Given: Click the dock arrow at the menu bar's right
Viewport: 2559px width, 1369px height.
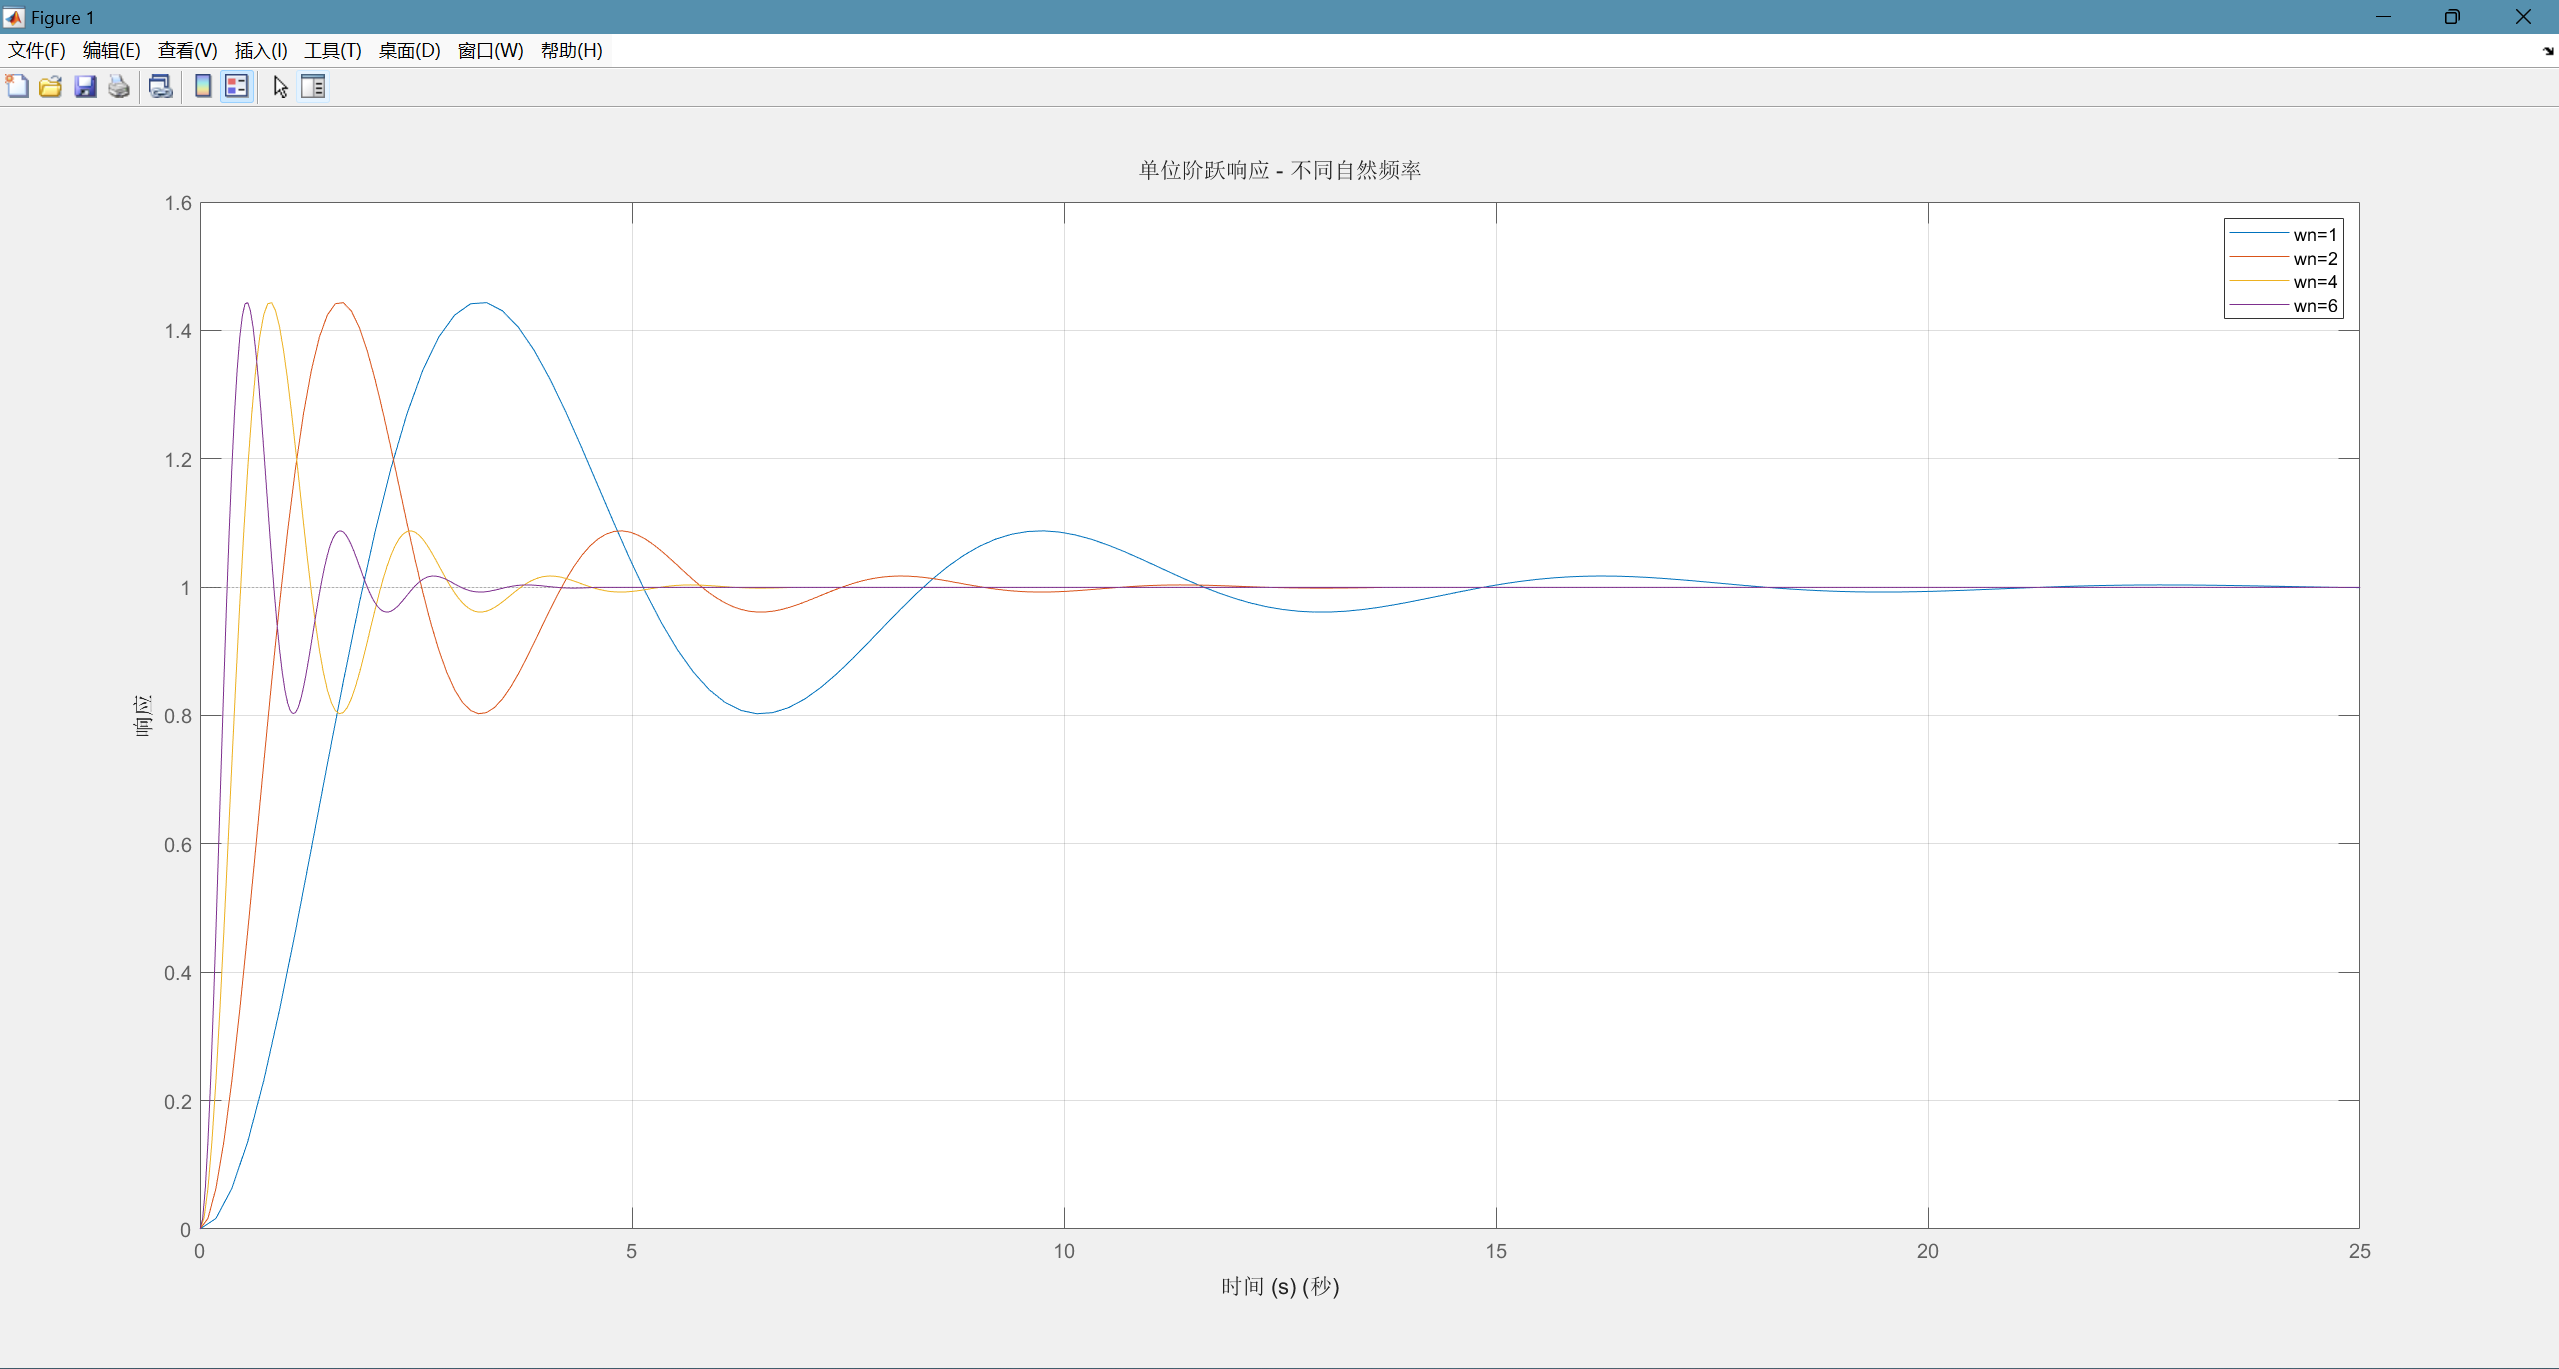Looking at the screenshot, I should tap(2547, 51).
